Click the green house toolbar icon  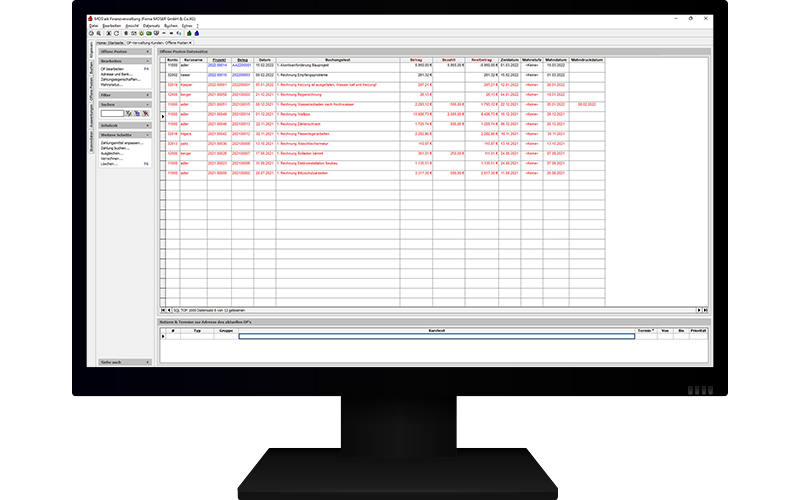(189, 33)
